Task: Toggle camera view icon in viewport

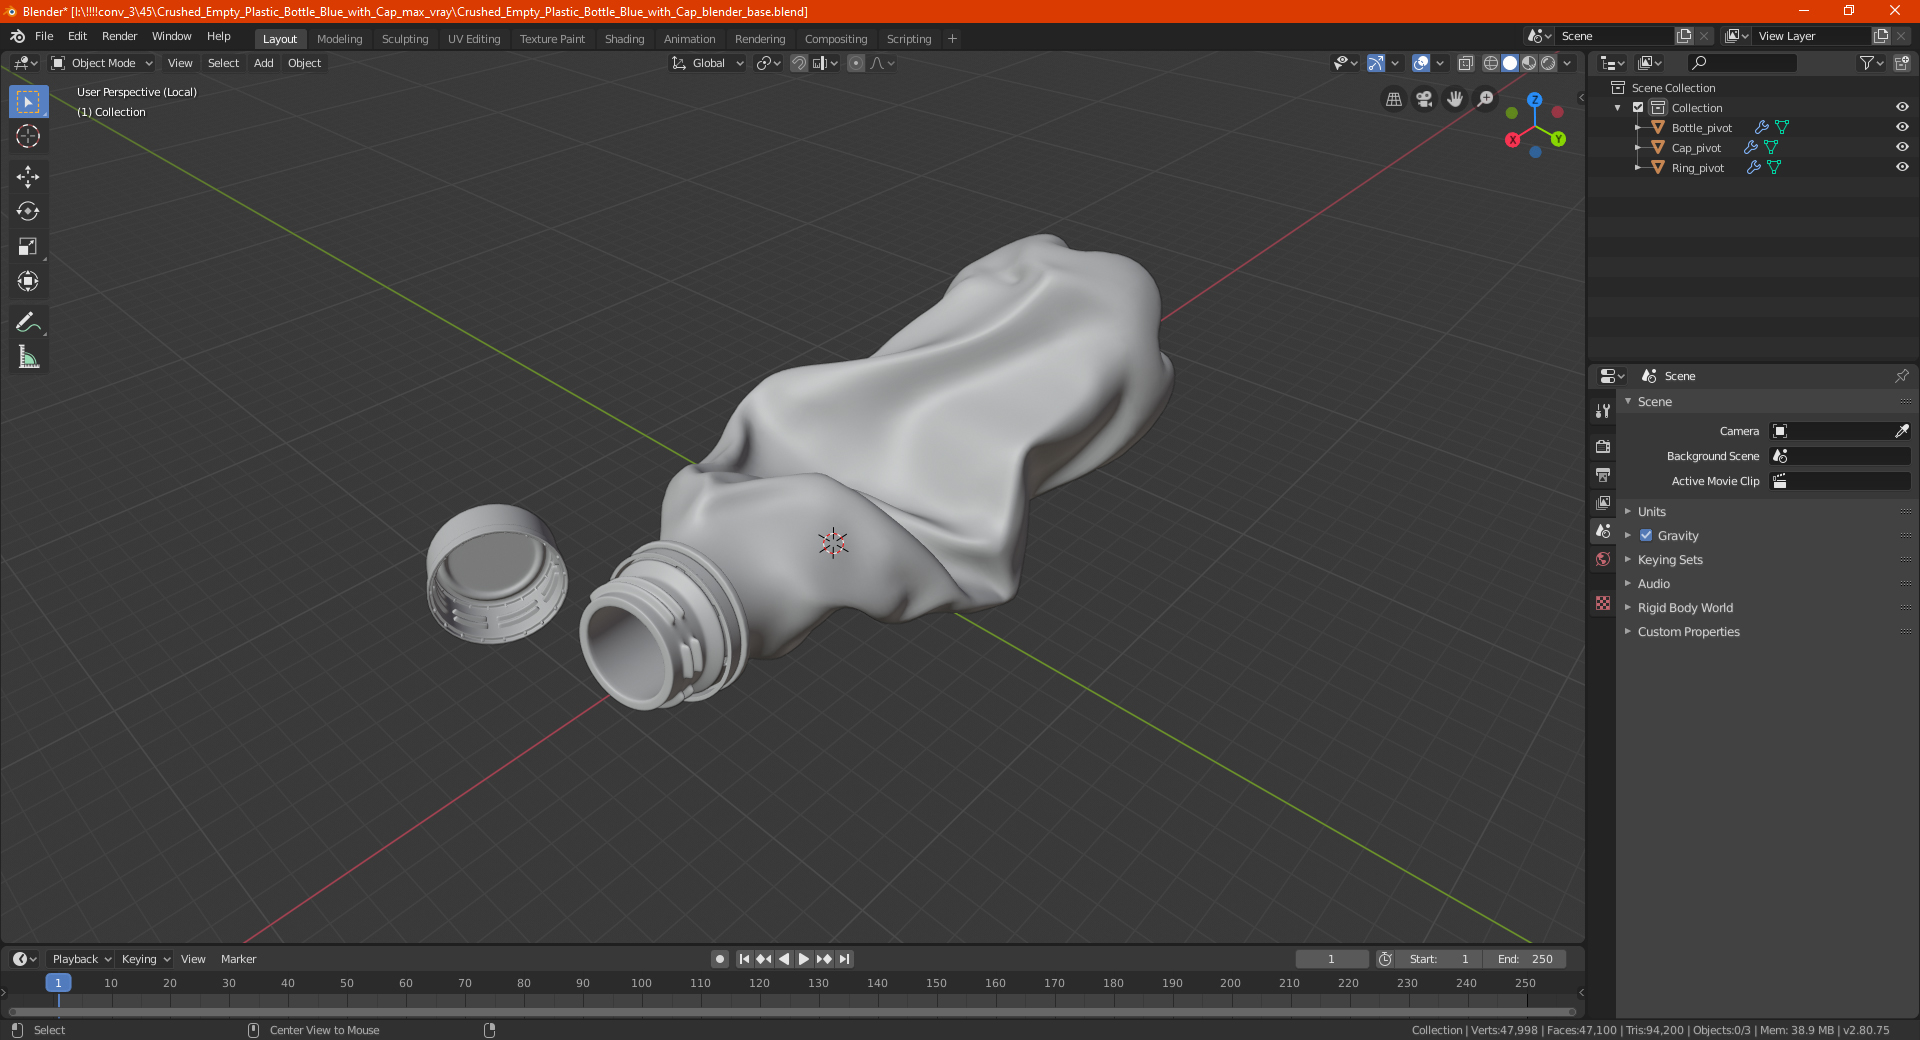Action: [x=1424, y=99]
